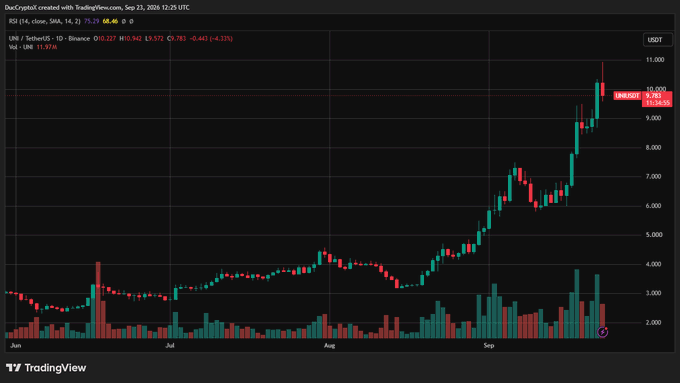Click the 11.000 price axis label
The height and width of the screenshot is (383, 680).
(655, 60)
